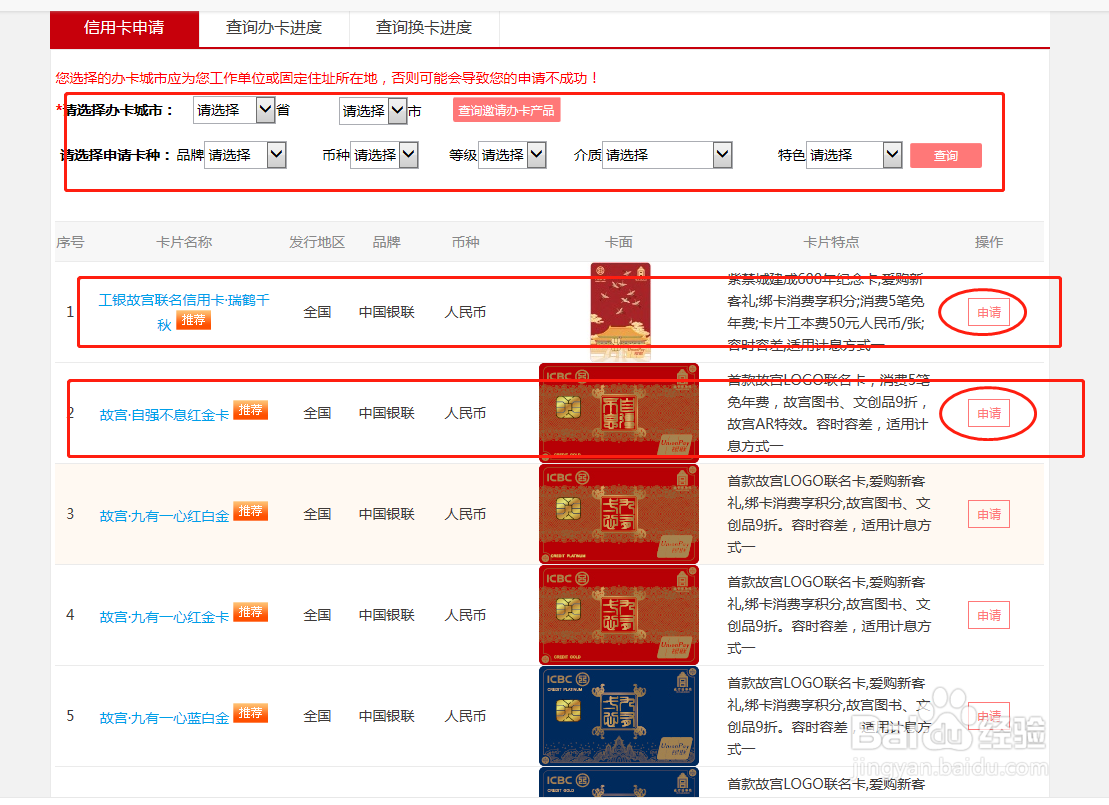Open the 故宫·九有一心红白金 card link

(x=164, y=513)
